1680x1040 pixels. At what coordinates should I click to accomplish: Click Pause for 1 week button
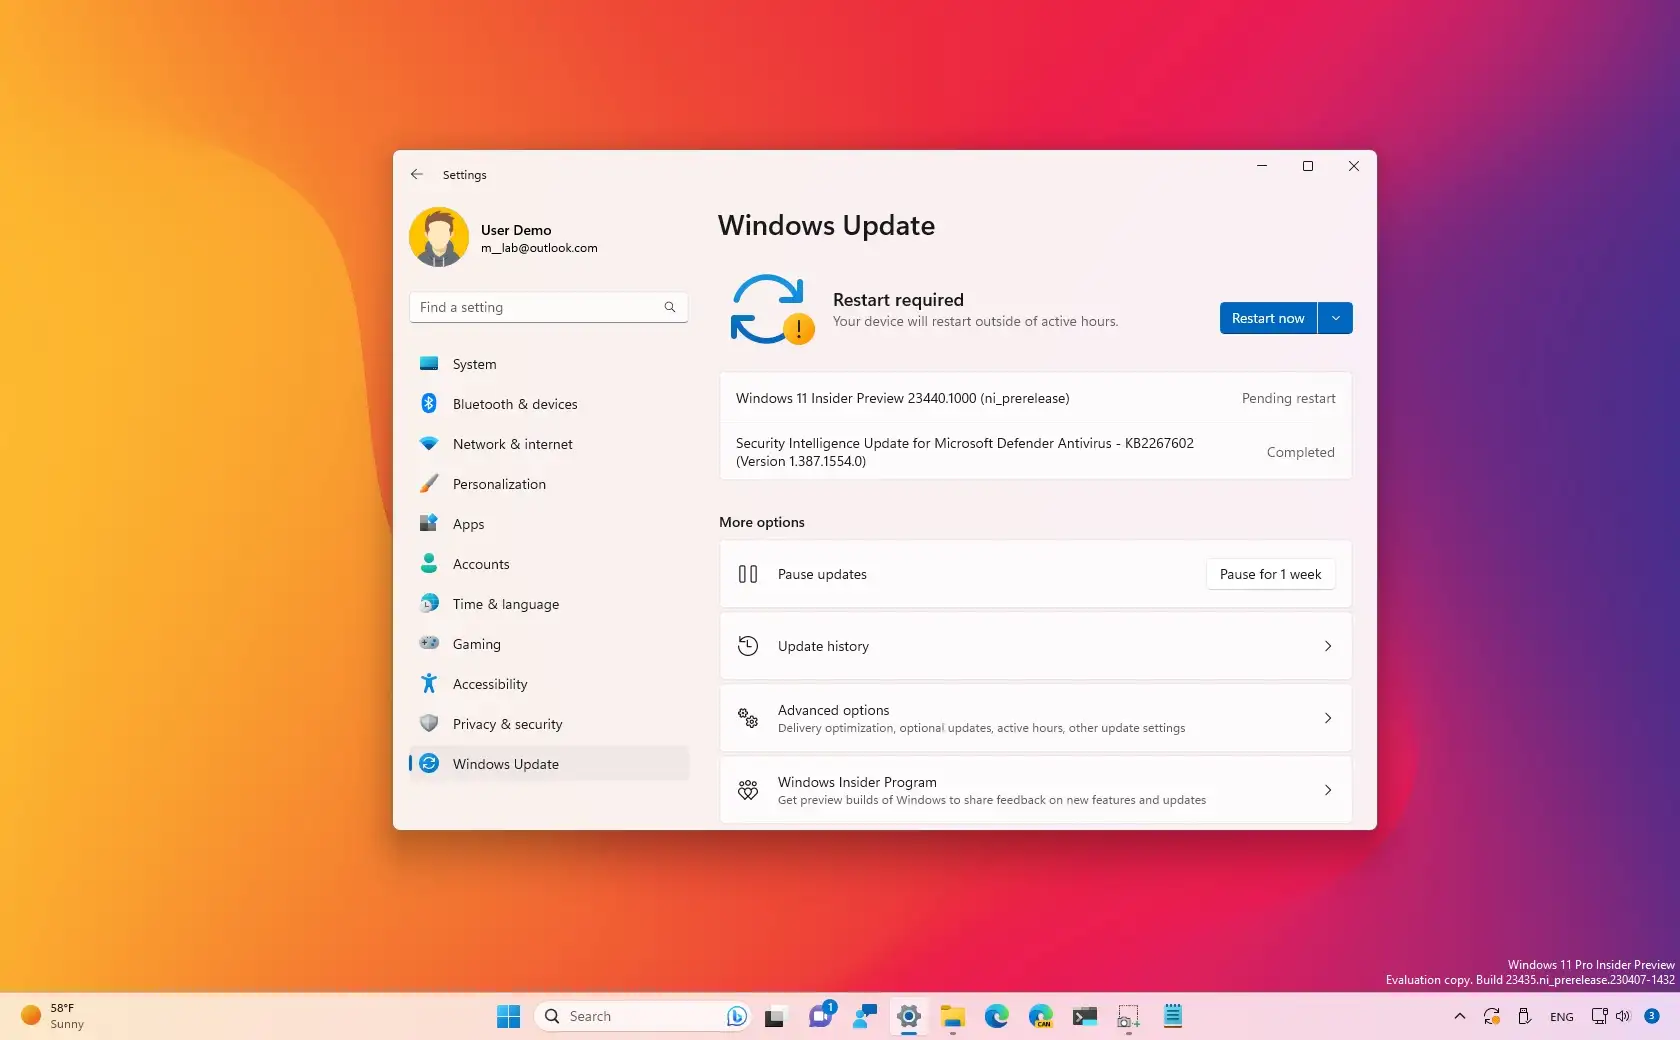(x=1270, y=574)
